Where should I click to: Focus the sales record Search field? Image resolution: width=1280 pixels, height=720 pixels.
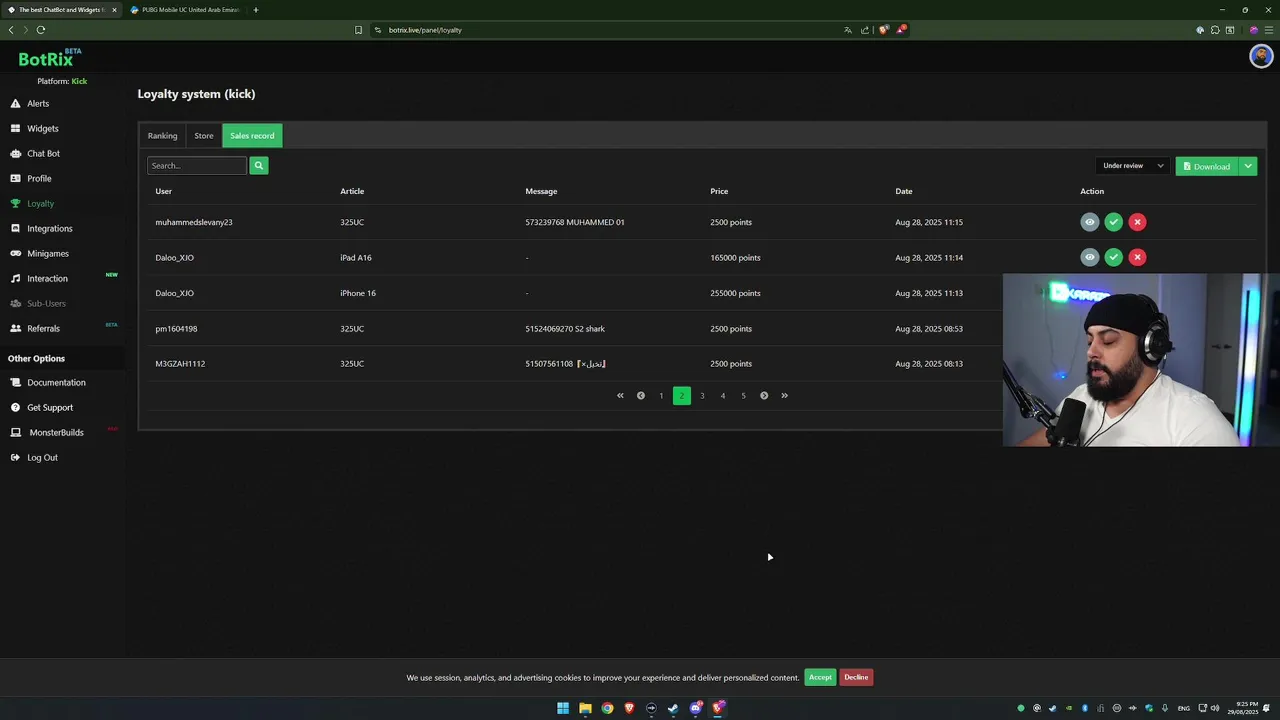coord(197,165)
